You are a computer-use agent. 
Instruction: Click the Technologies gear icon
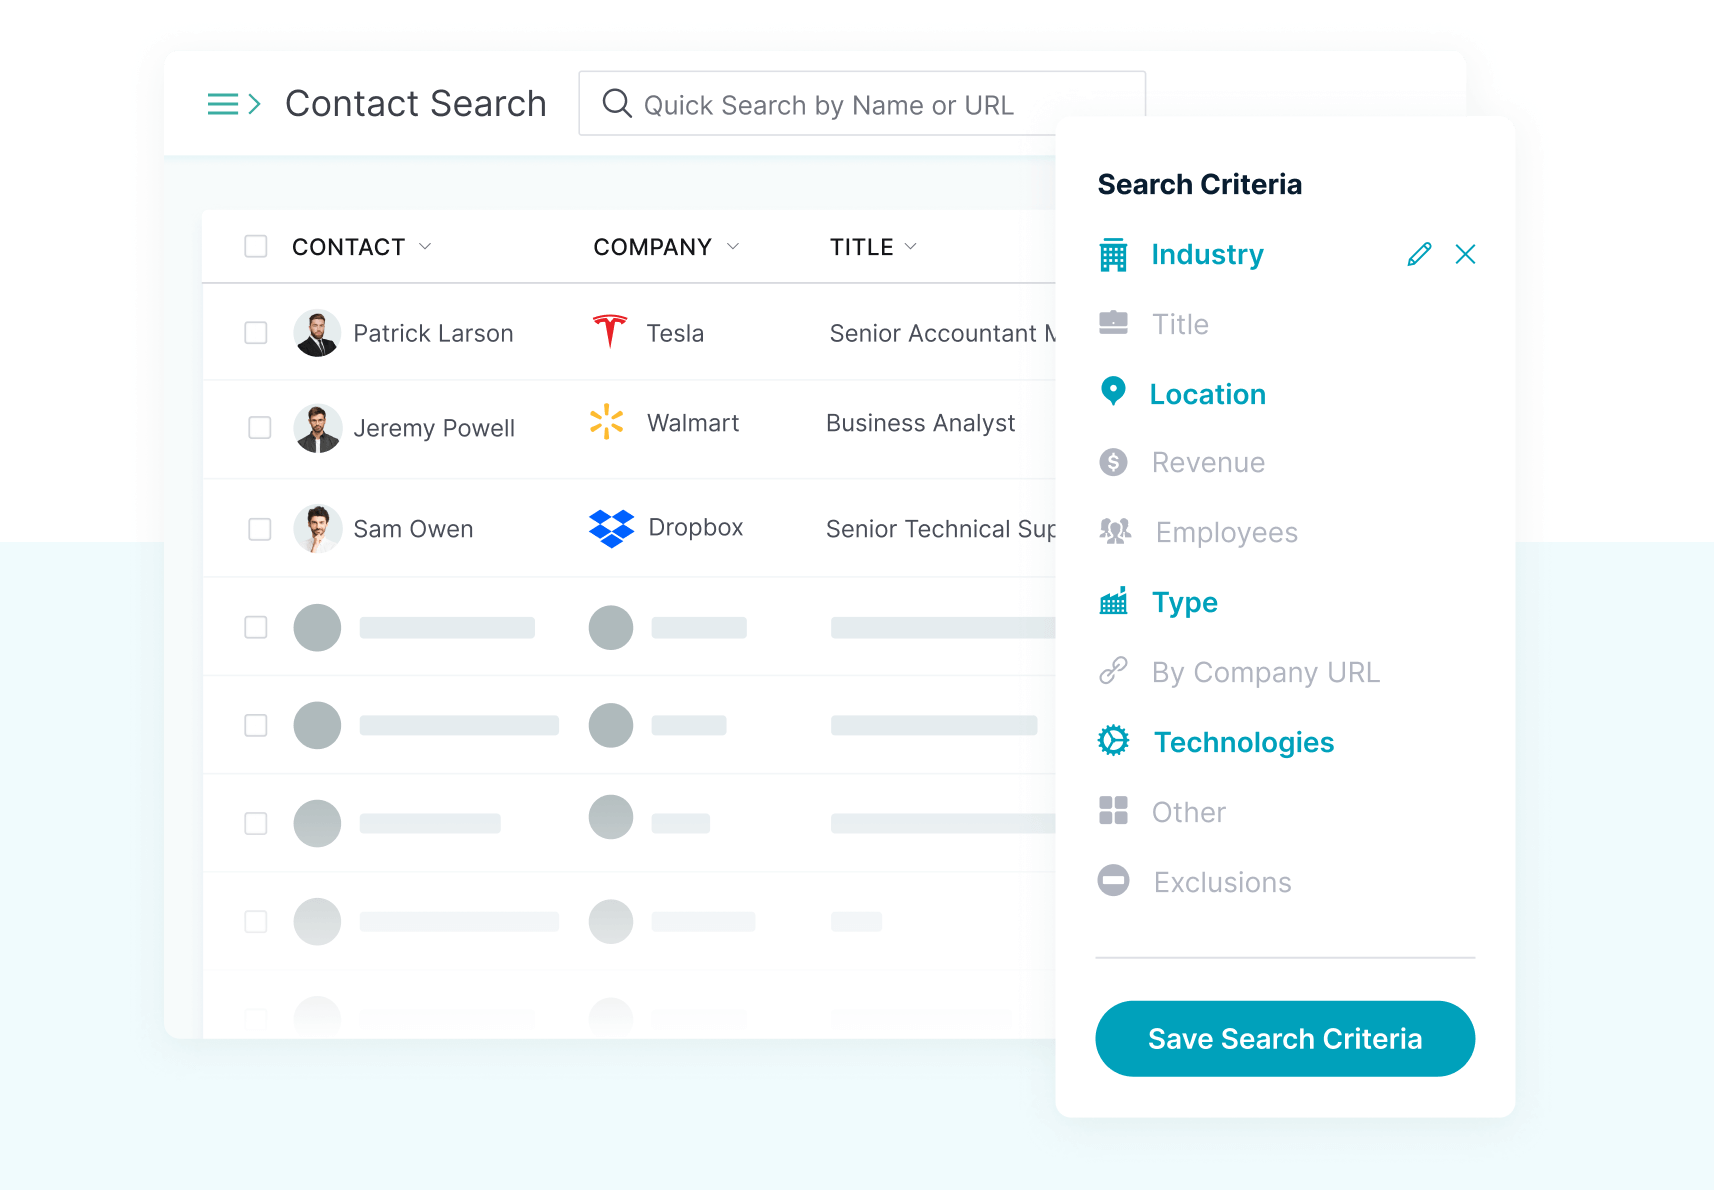coord(1113,741)
